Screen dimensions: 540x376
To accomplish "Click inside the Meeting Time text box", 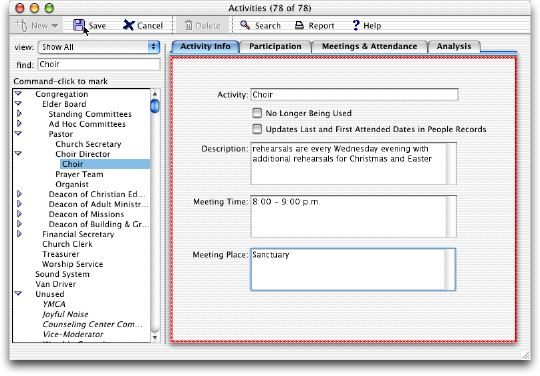I will point(348,217).
